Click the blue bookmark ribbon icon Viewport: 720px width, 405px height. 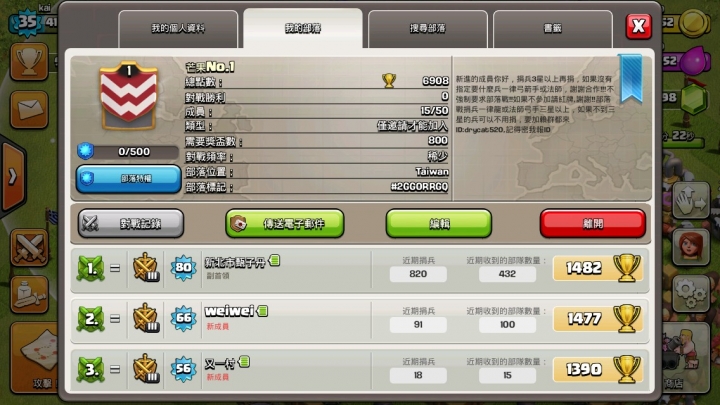point(630,79)
